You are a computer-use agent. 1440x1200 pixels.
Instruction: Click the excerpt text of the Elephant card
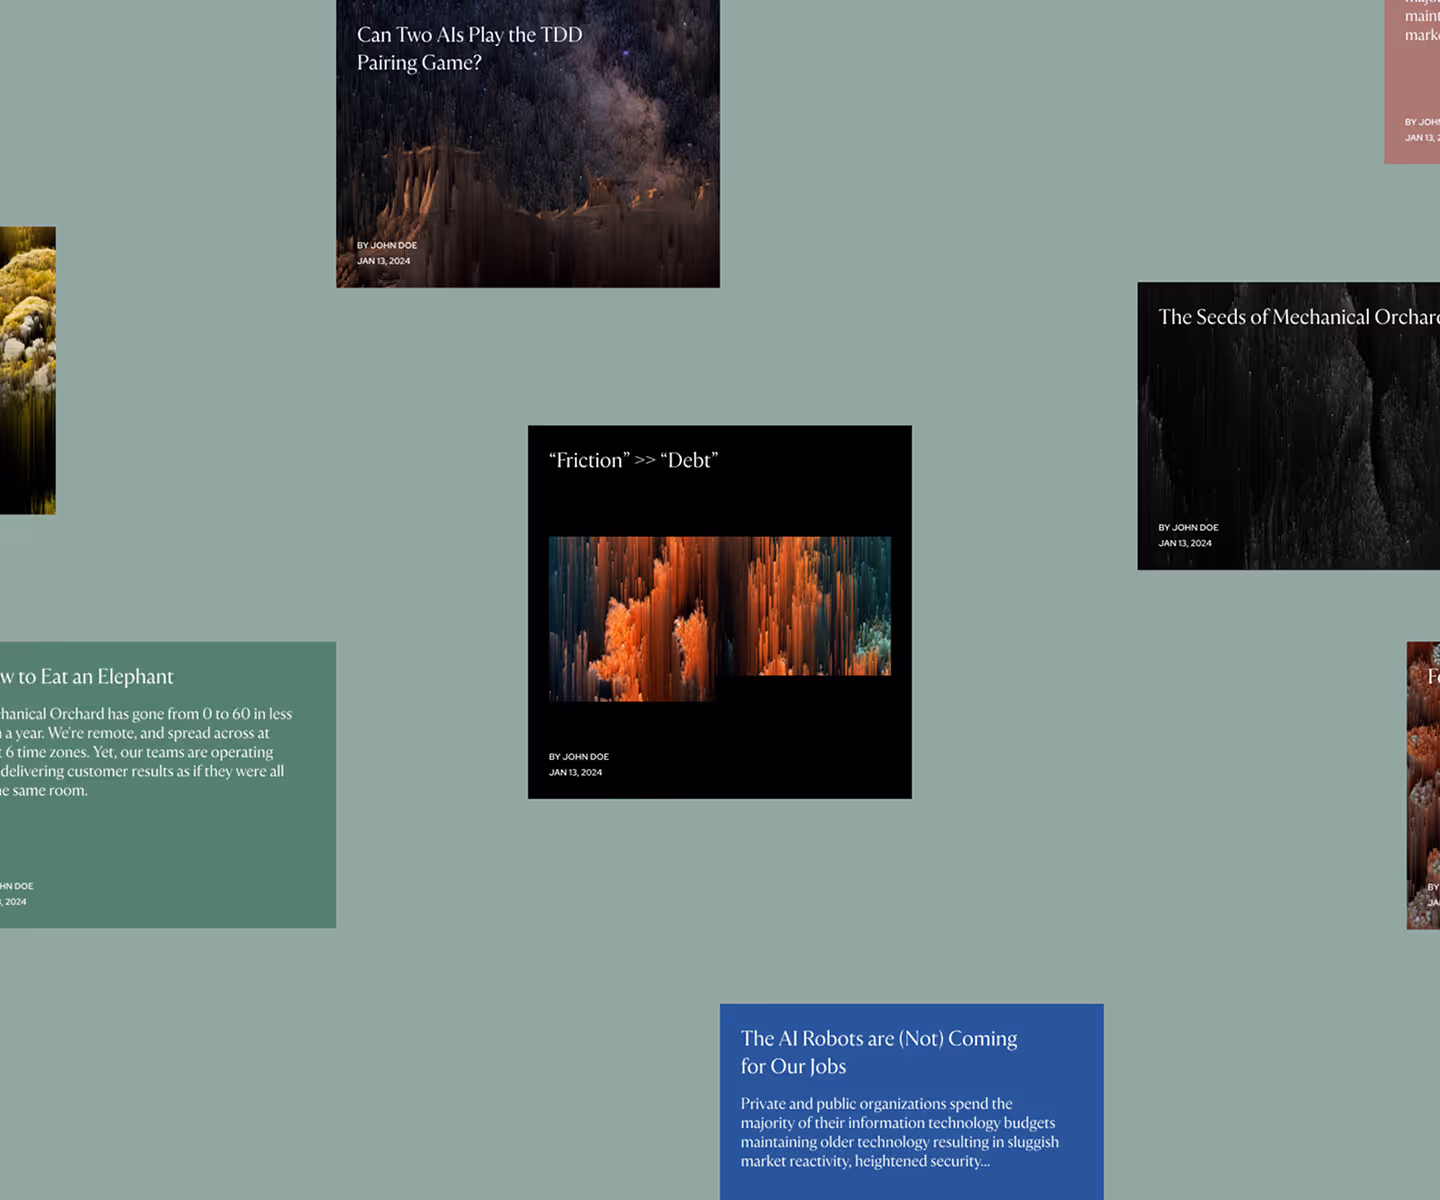coord(146,752)
